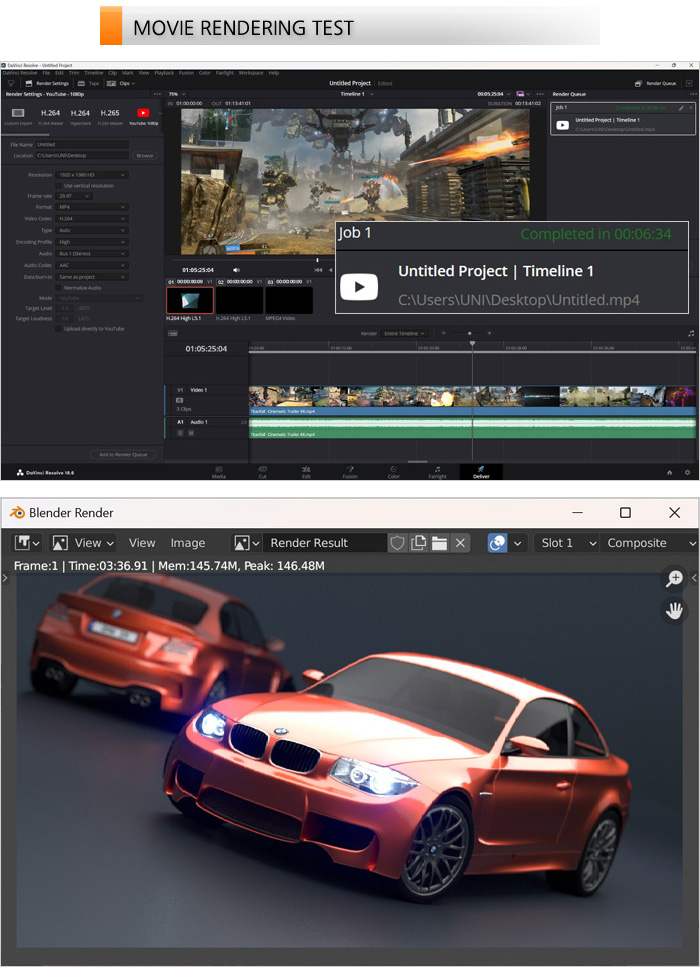Unlink the Render Result image with X

tap(460, 543)
